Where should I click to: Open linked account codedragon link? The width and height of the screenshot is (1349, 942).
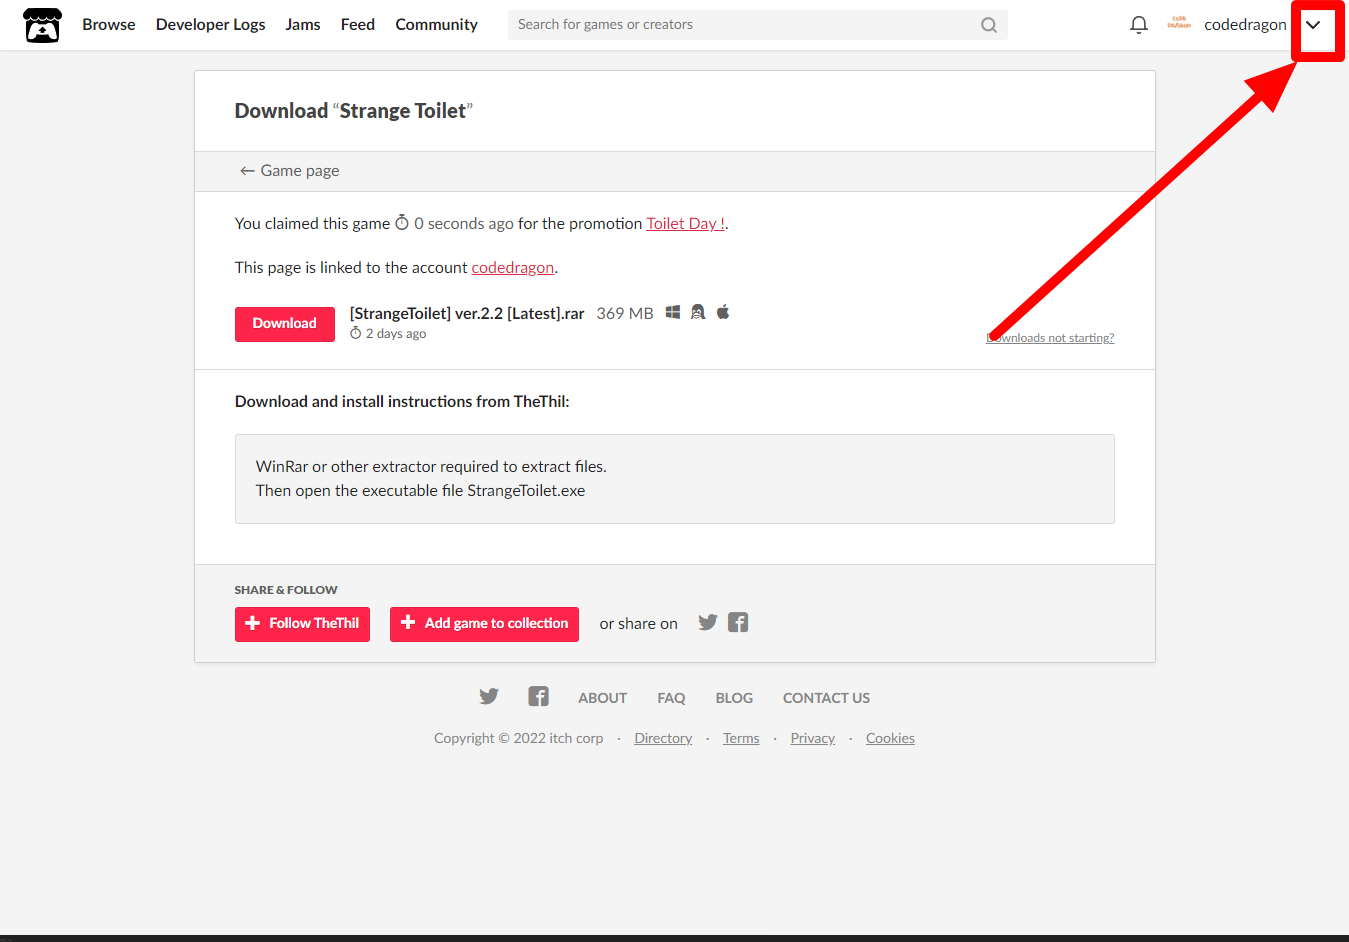coord(513,268)
